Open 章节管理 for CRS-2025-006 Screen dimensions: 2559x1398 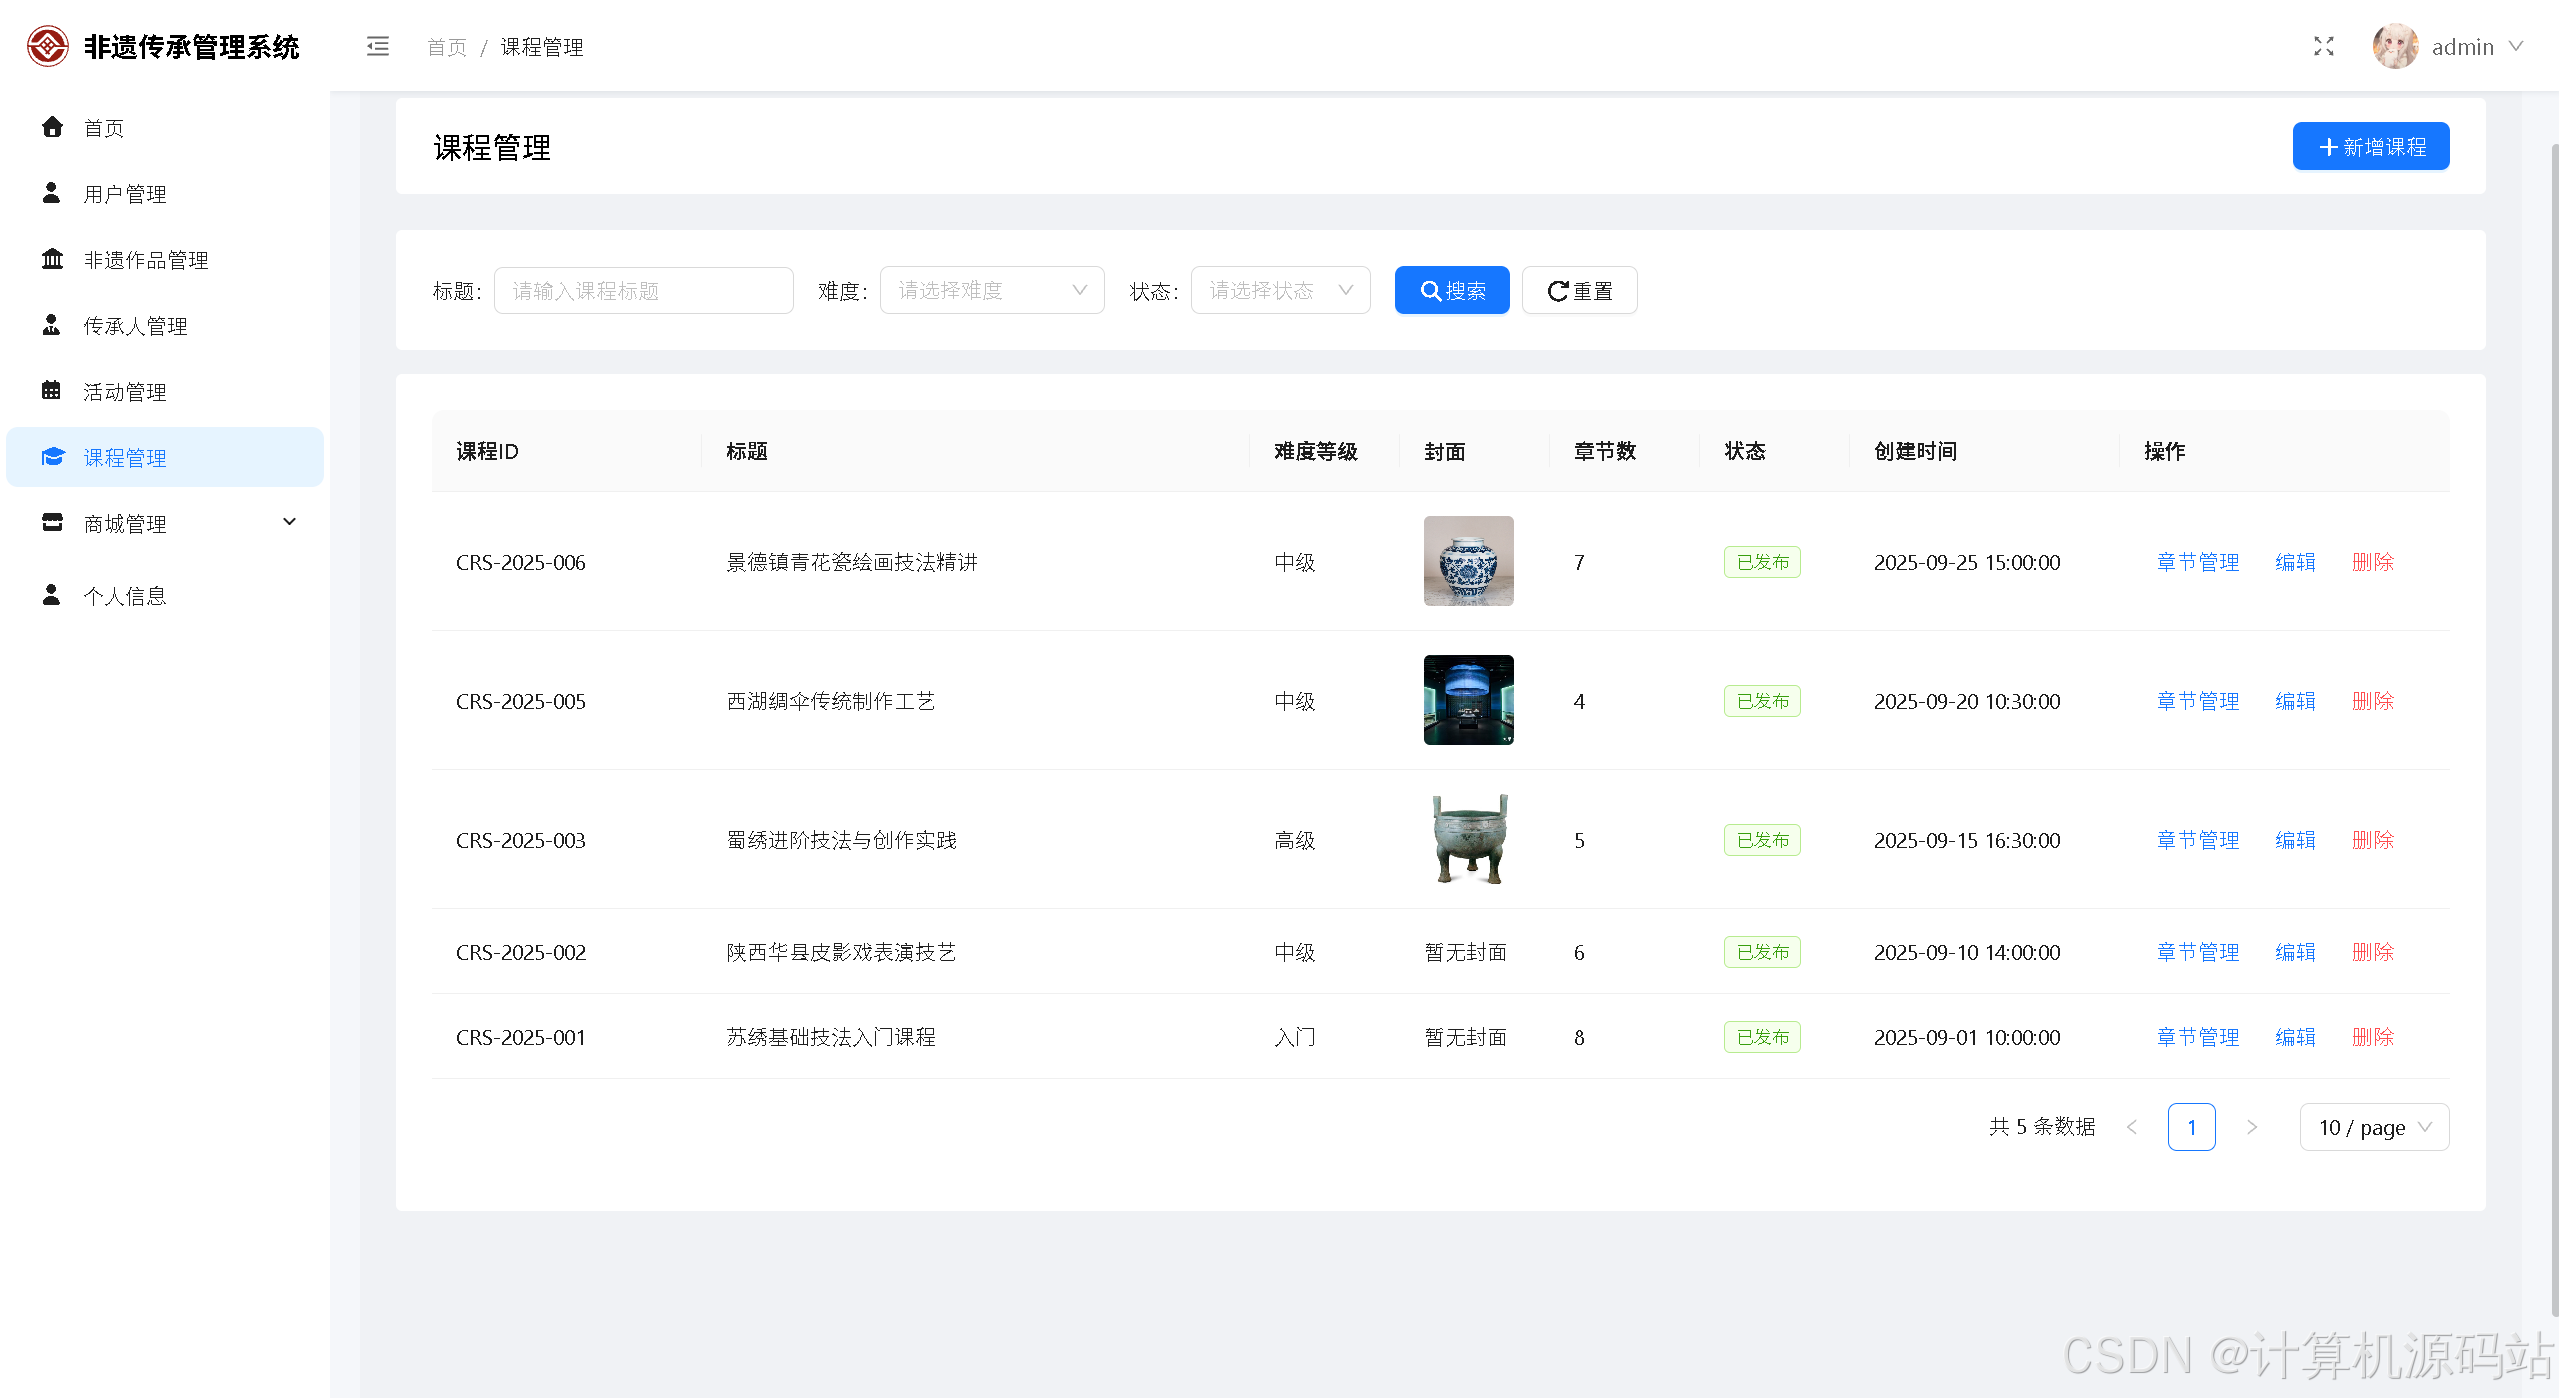click(x=2197, y=562)
